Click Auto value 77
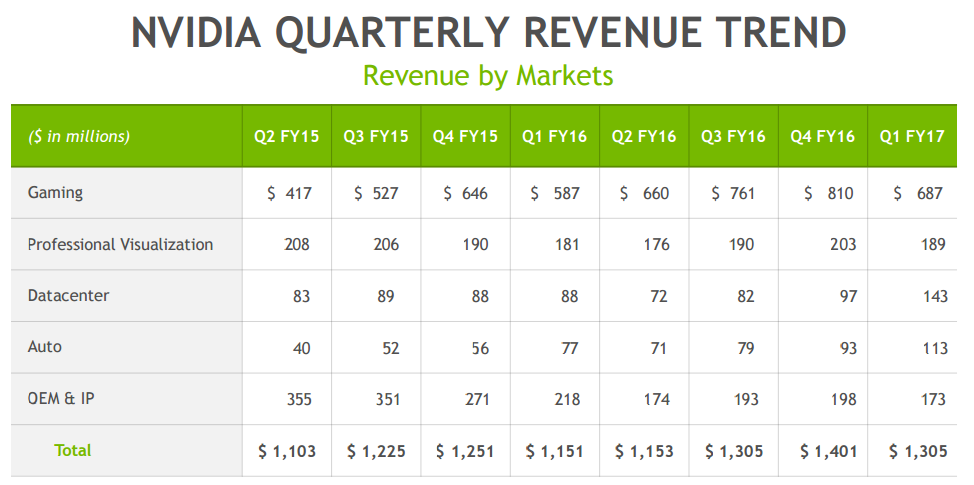Image resolution: width=974 pixels, height=485 pixels. (570, 348)
